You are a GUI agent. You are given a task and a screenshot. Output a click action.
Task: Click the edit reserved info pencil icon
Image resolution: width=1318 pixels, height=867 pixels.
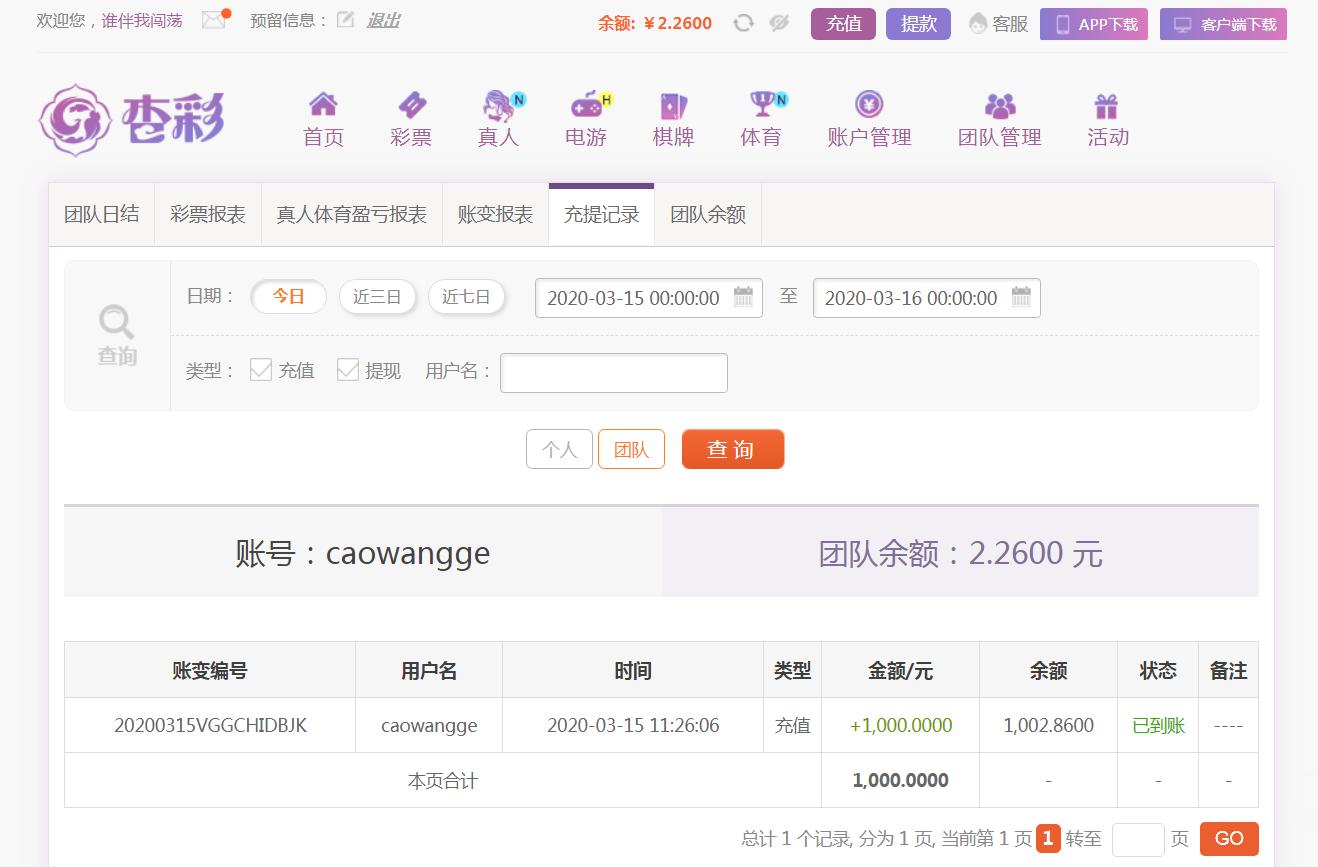(345, 20)
